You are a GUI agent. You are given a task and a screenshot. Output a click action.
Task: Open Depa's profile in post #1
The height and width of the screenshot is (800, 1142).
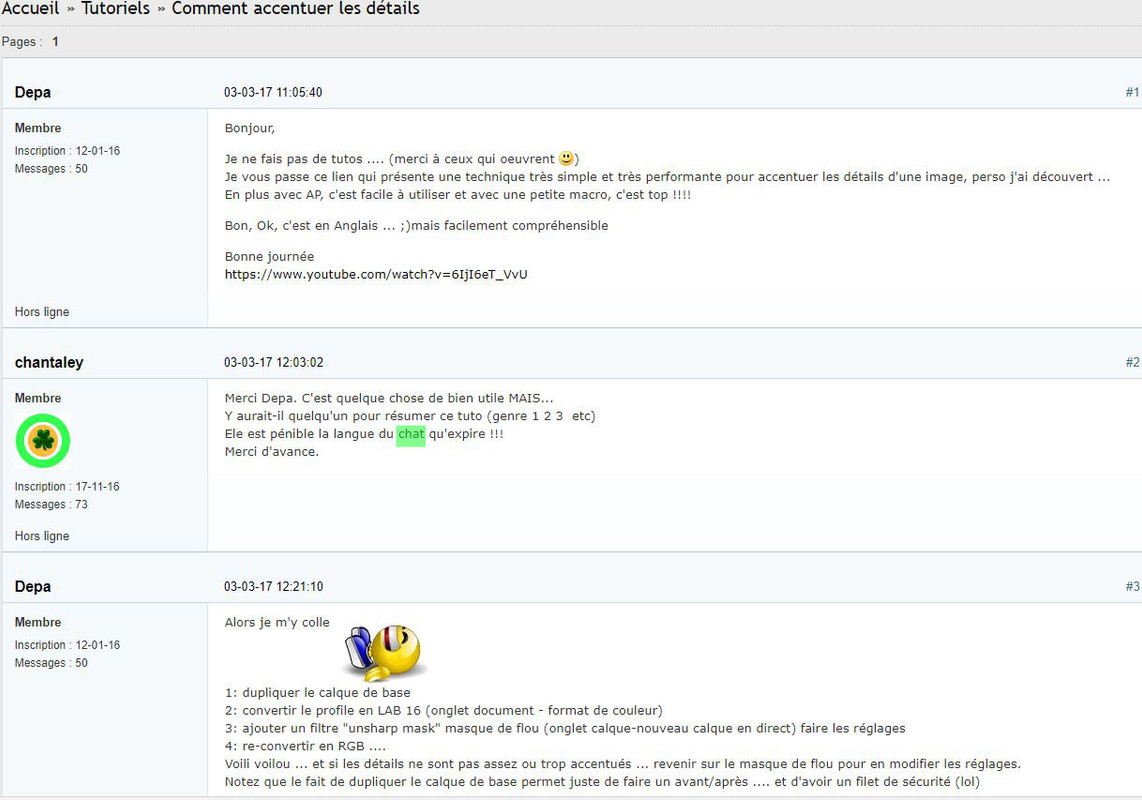(33, 93)
